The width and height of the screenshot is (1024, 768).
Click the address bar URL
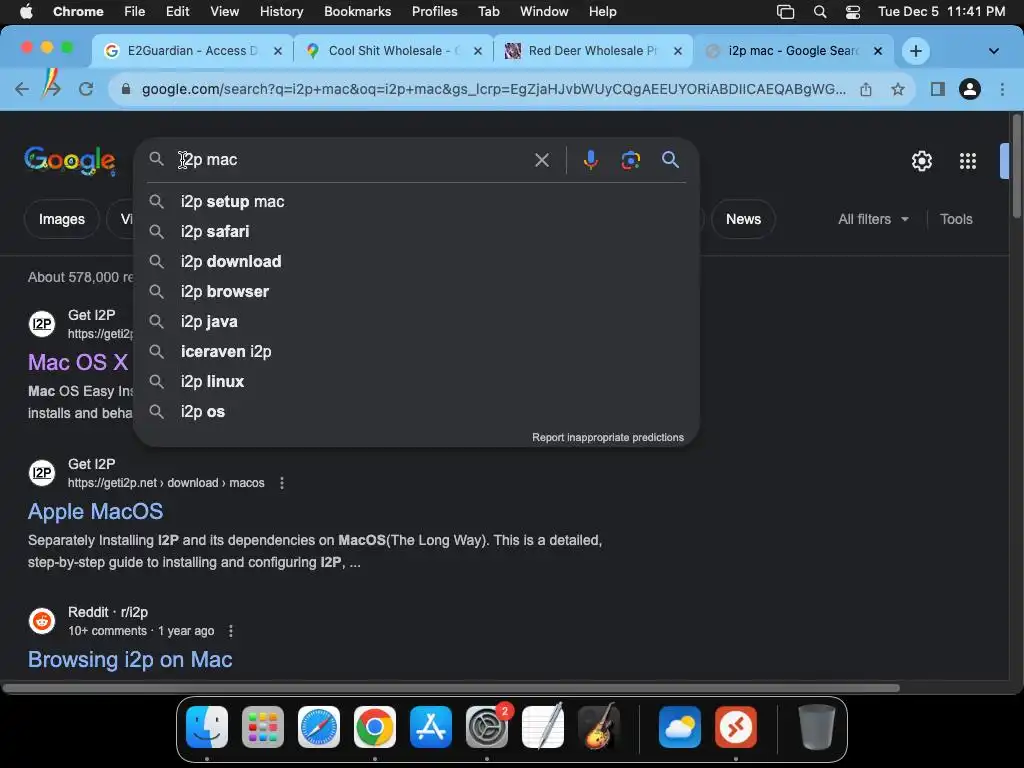coord(493,89)
